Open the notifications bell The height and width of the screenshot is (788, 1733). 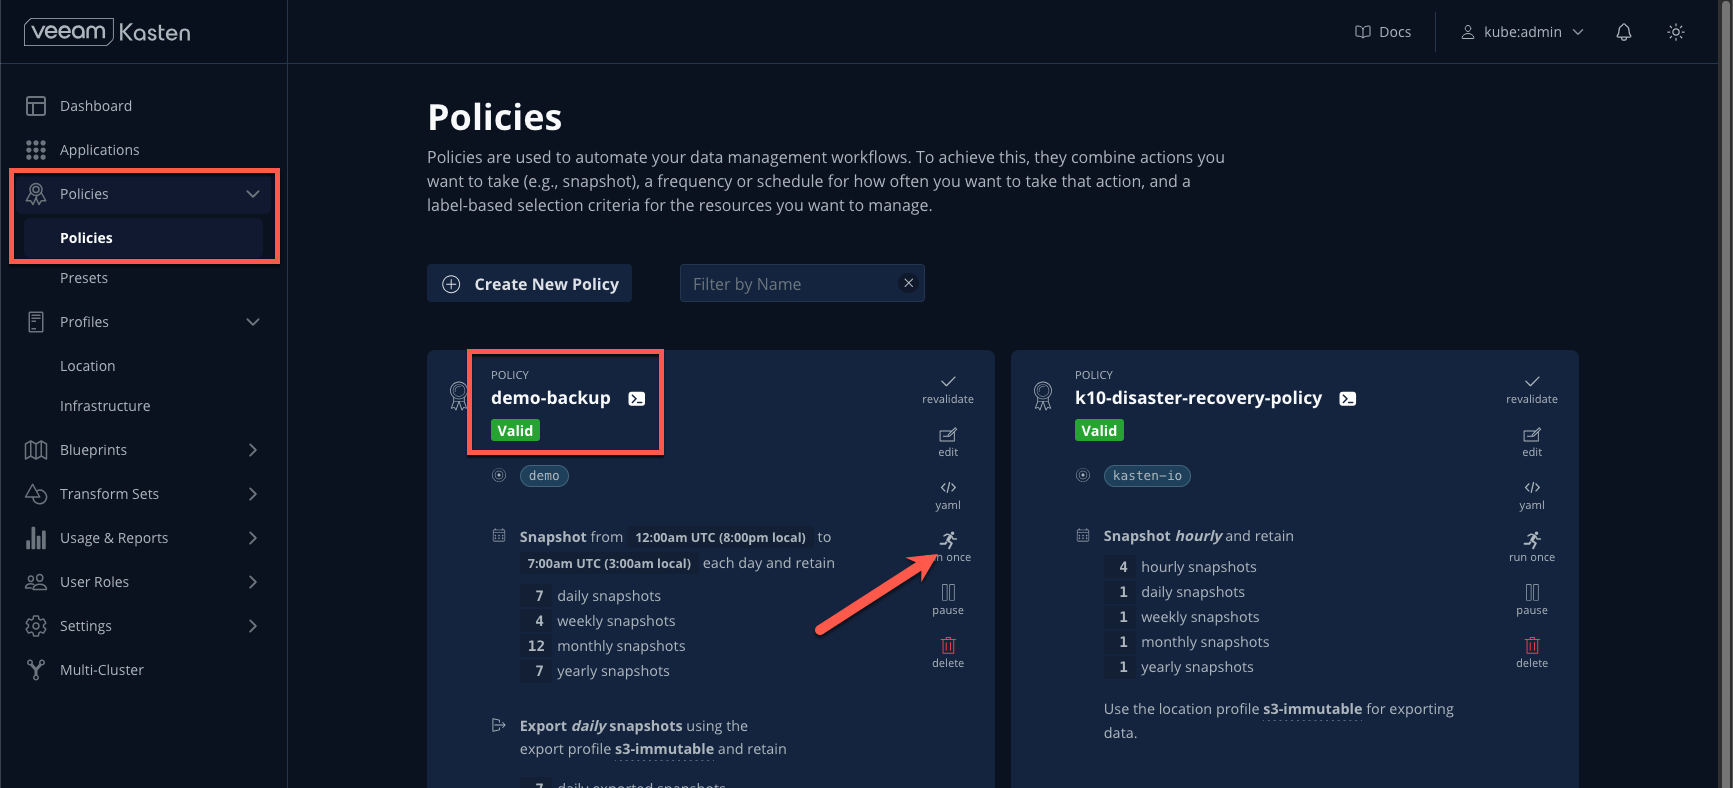1624,32
